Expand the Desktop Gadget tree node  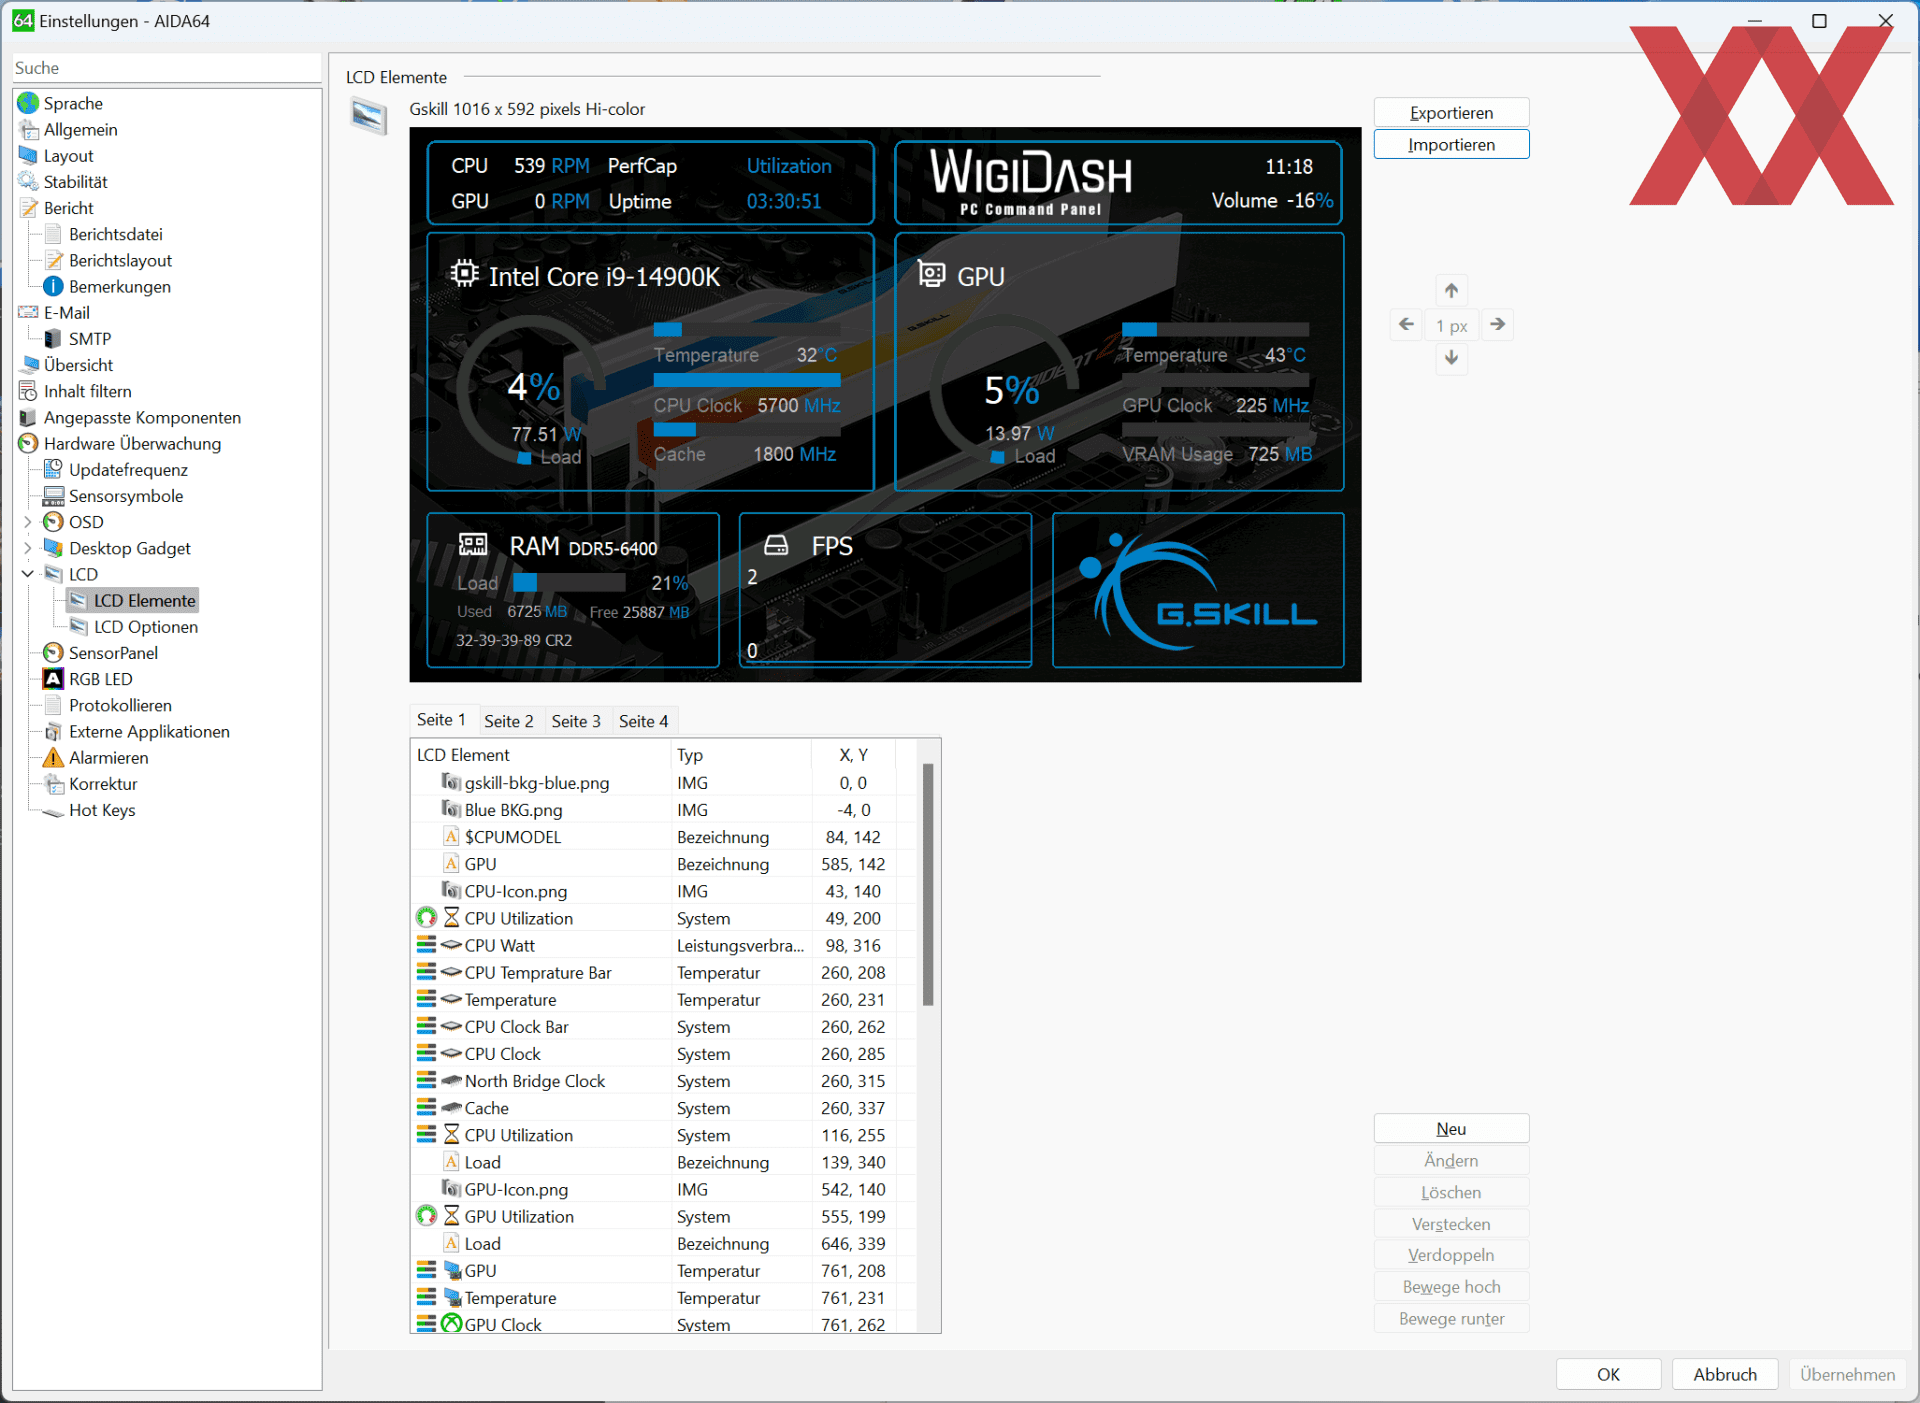click(28, 548)
